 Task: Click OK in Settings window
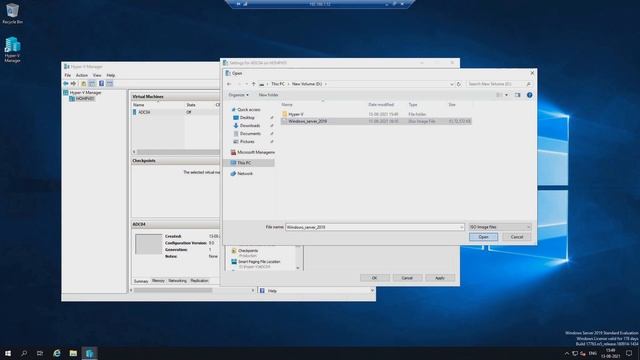[x=374, y=278]
